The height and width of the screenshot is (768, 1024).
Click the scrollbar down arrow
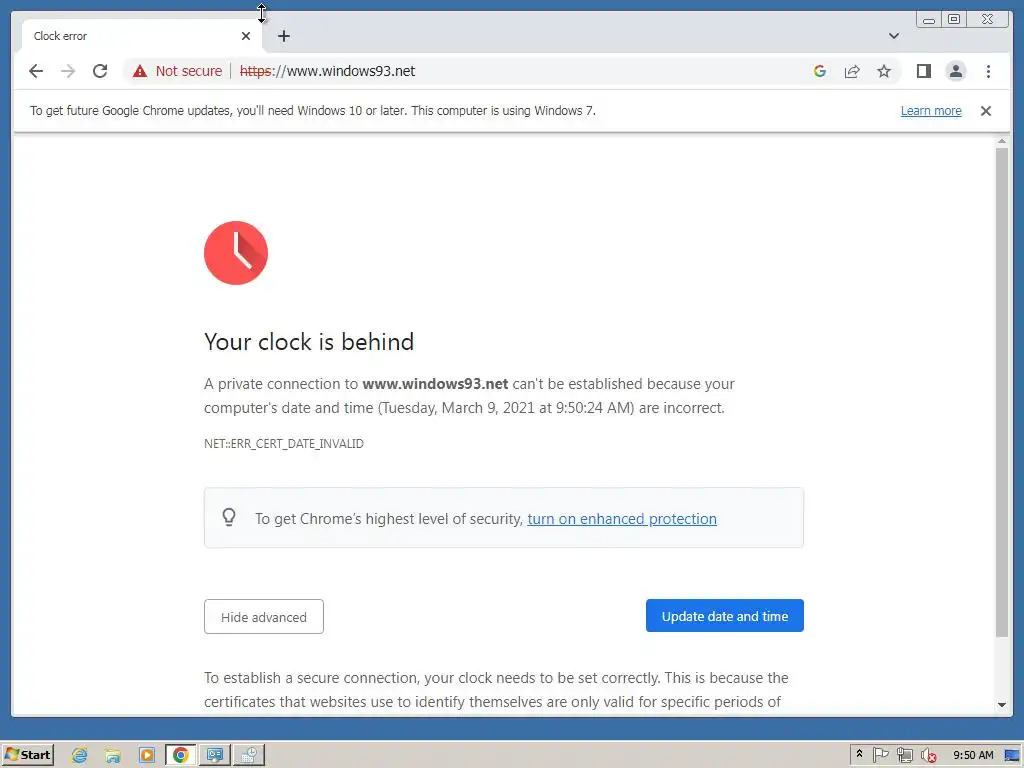[1002, 705]
